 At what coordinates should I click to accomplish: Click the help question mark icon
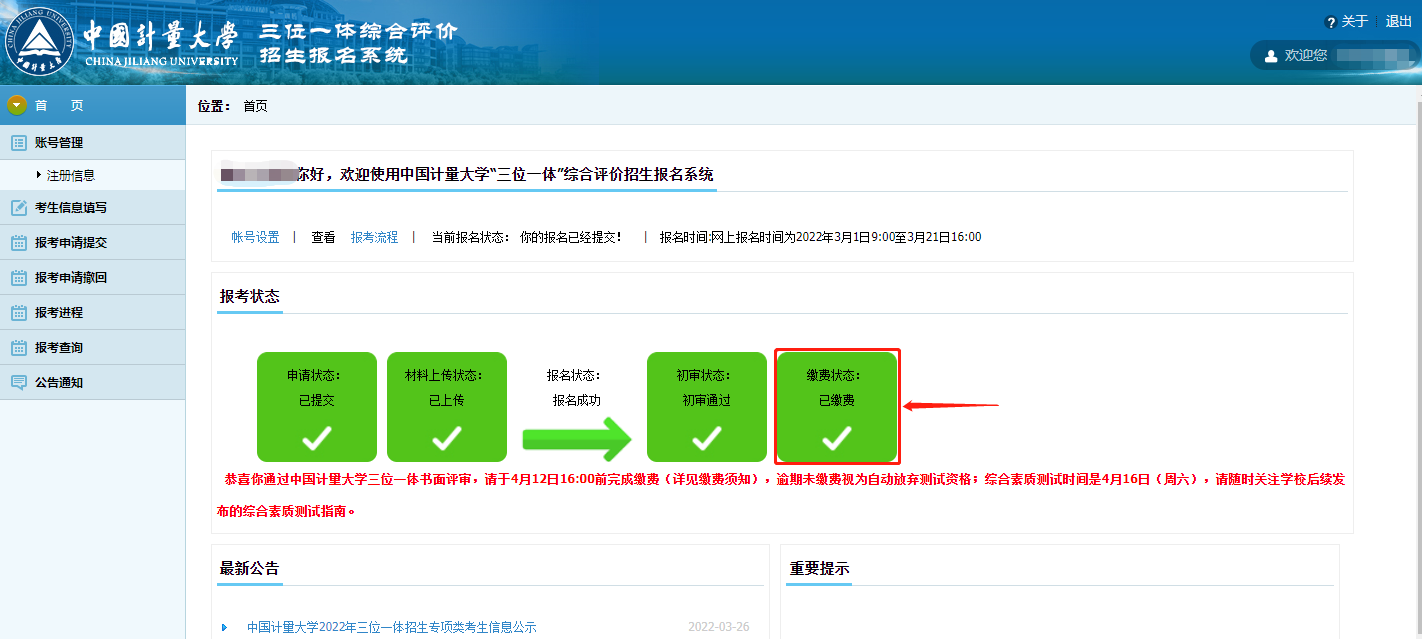click(1330, 22)
